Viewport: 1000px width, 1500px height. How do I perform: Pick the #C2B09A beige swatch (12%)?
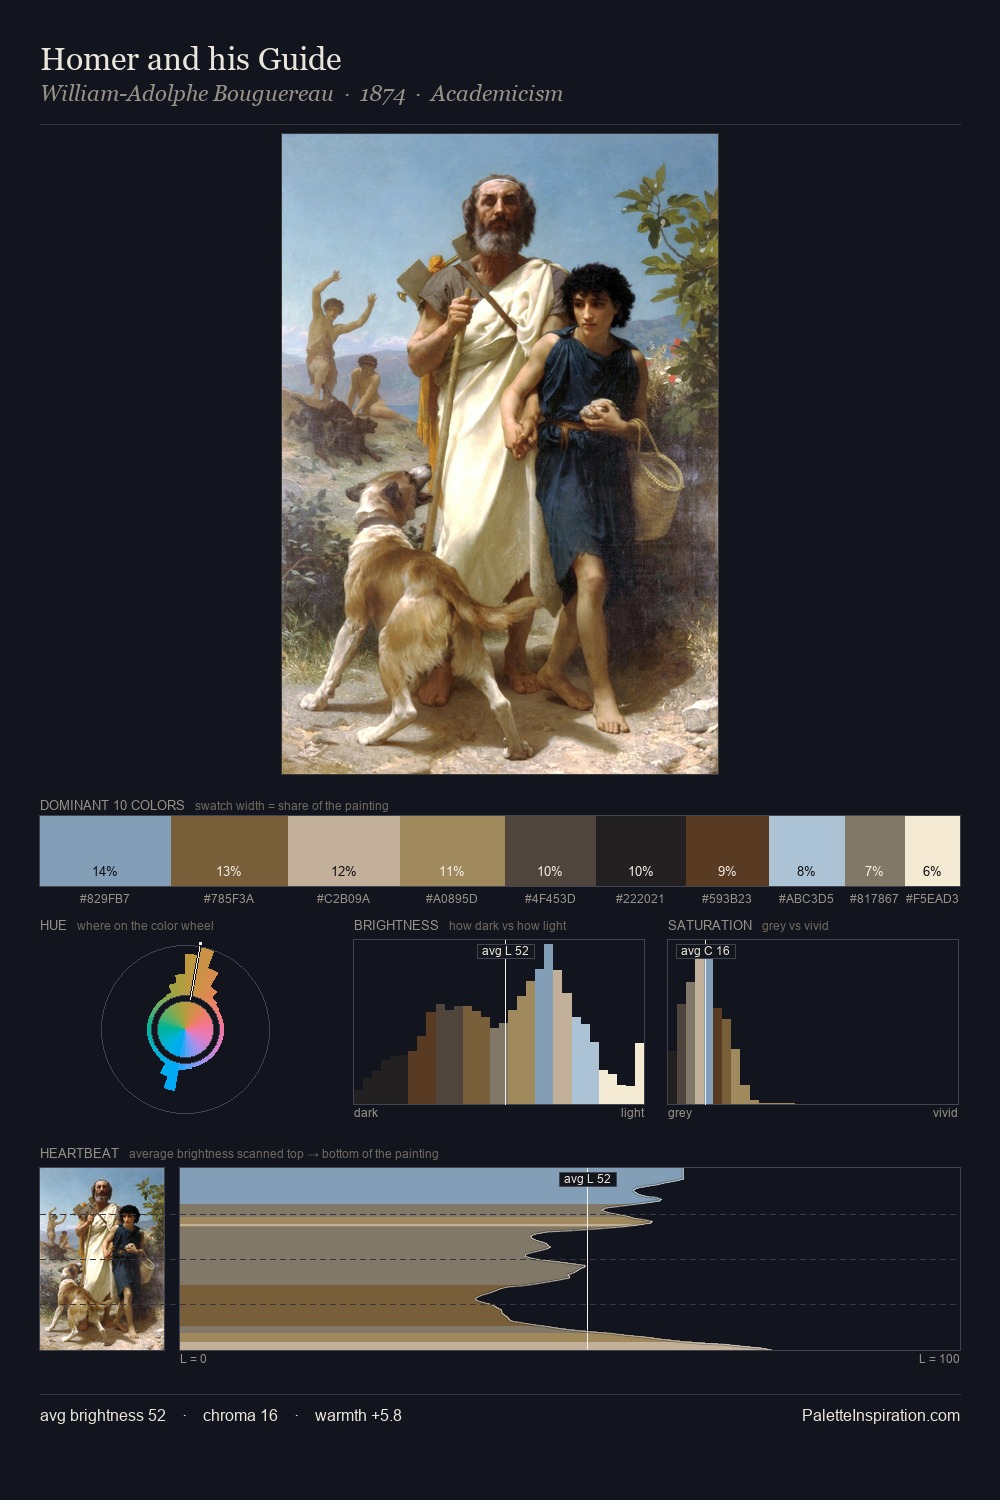(x=344, y=851)
